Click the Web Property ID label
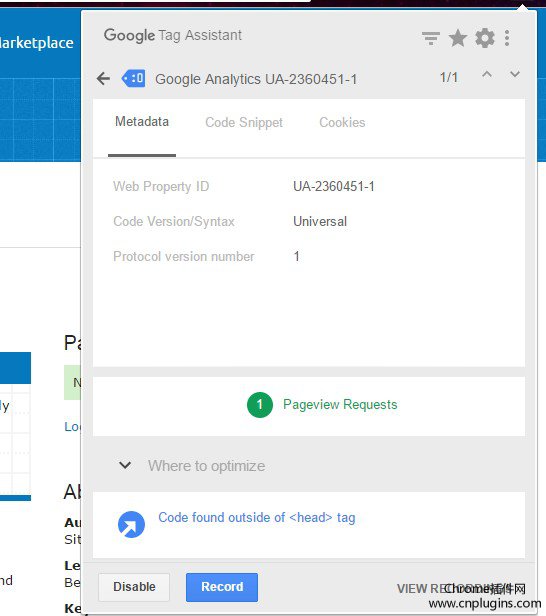Image resolution: width=546 pixels, height=616 pixels. (x=161, y=186)
